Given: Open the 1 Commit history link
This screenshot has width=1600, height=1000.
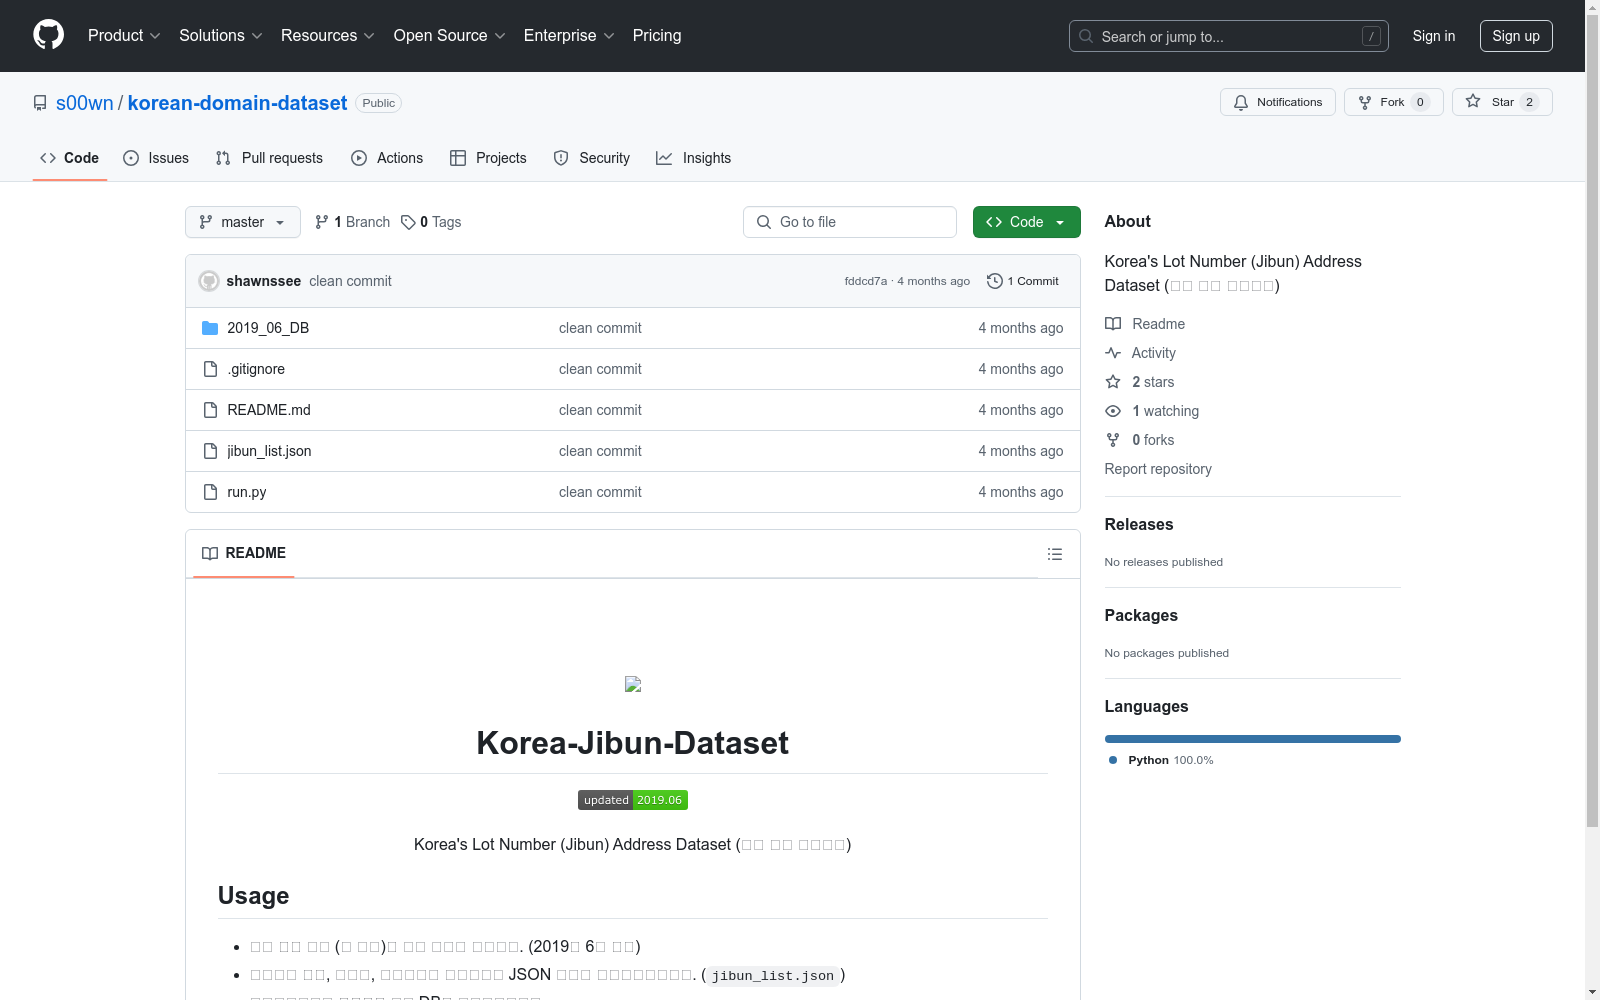Looking at the screenshot, I should click(1023, 281).
